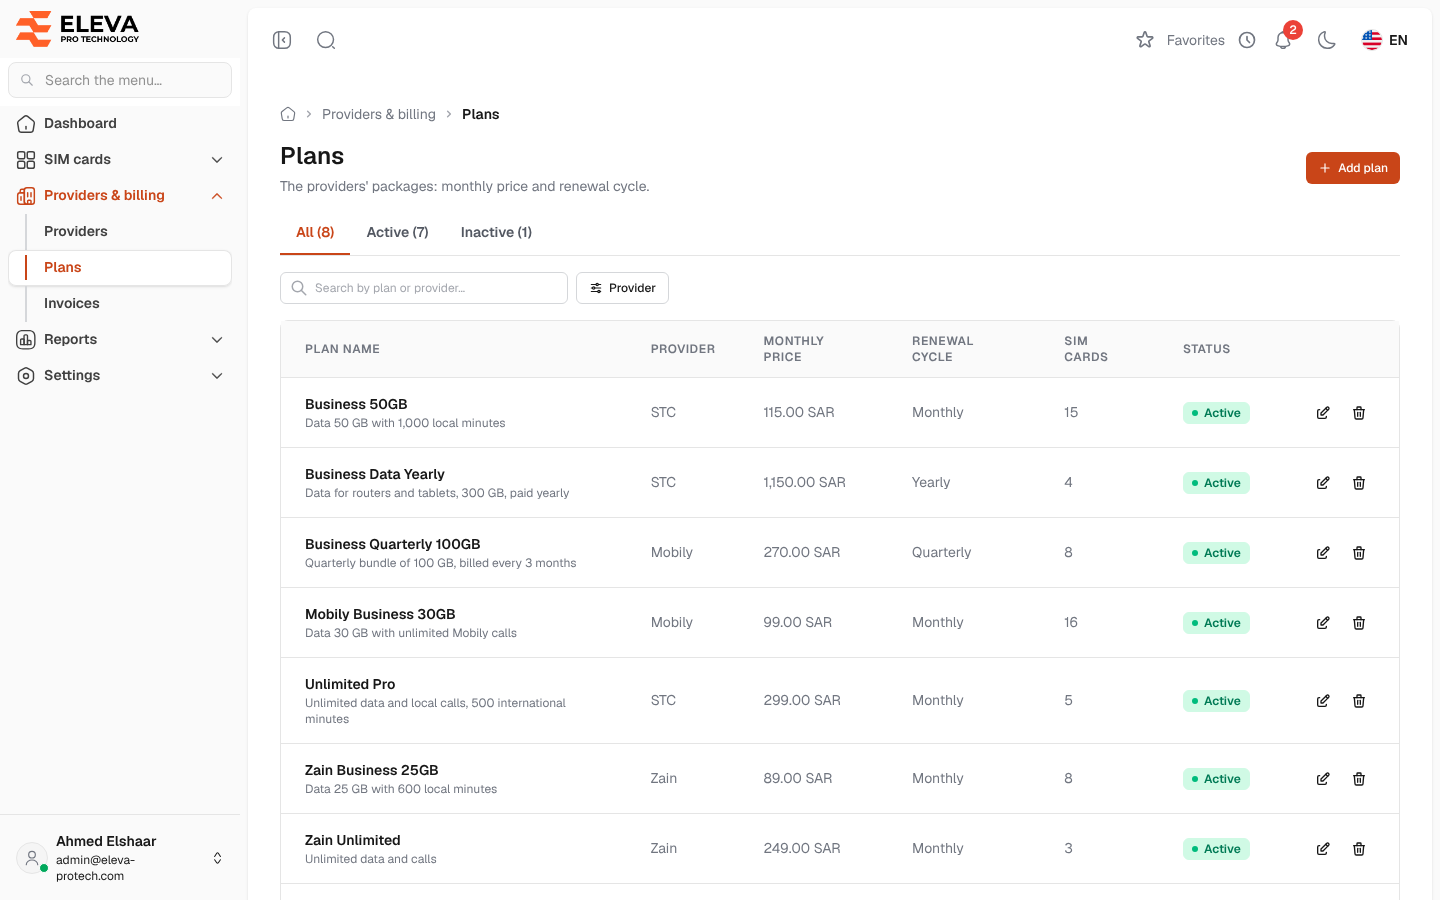
Task: Toggle dark mode moon icon
Action: (x=1327, y=40)
